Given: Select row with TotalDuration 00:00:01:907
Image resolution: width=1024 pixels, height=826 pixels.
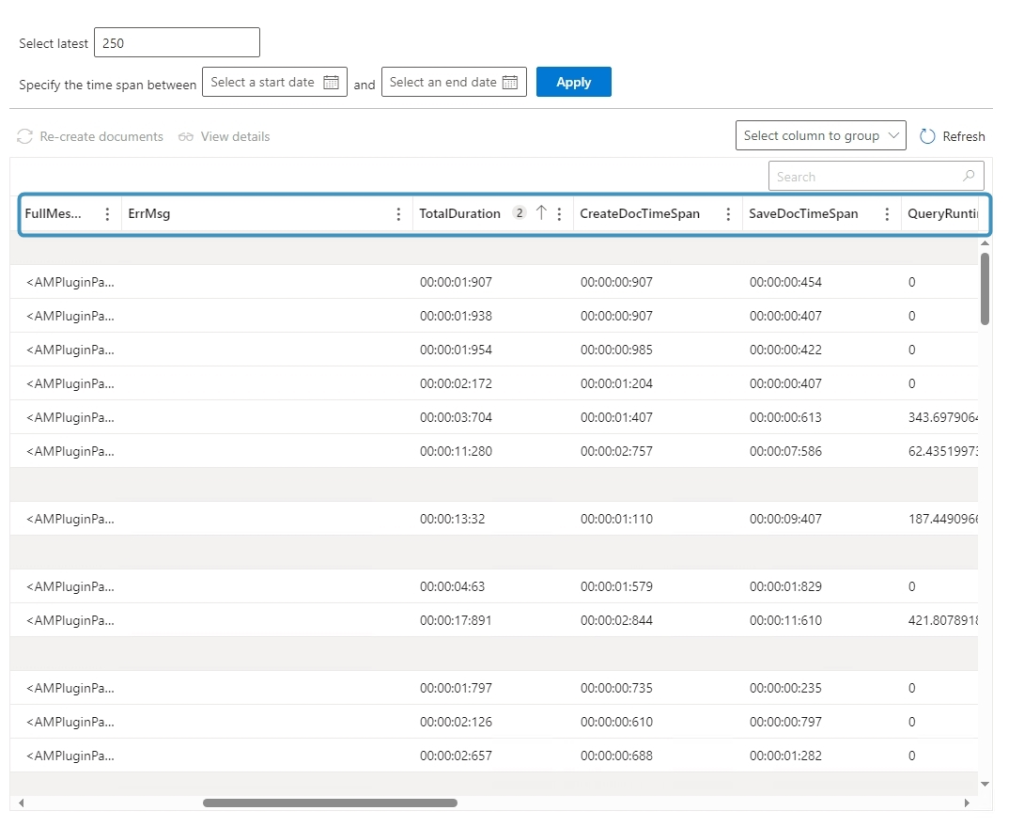Looking at the screenshot, I should click(x=494, y=282).
